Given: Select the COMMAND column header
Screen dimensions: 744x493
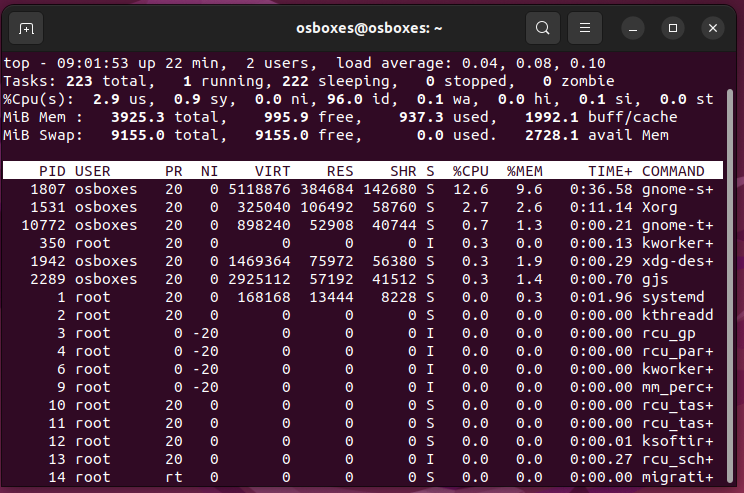Looking at the screenshot, I should pos(673,171).
